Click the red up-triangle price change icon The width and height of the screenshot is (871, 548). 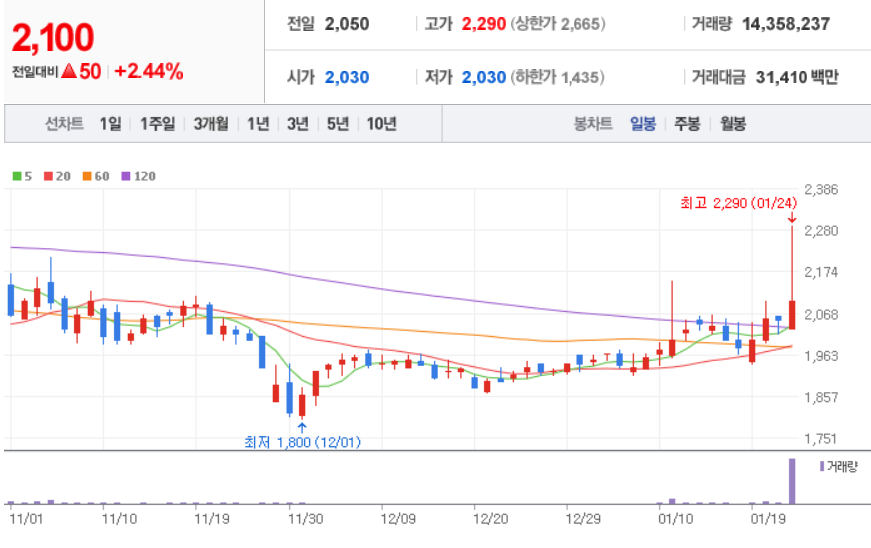(x=69, y=71)
